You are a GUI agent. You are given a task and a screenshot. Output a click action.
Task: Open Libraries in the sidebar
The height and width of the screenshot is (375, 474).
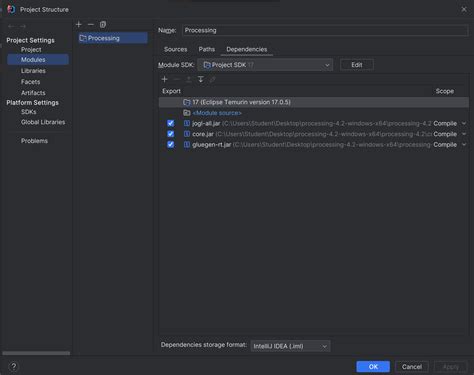(33, 71)
